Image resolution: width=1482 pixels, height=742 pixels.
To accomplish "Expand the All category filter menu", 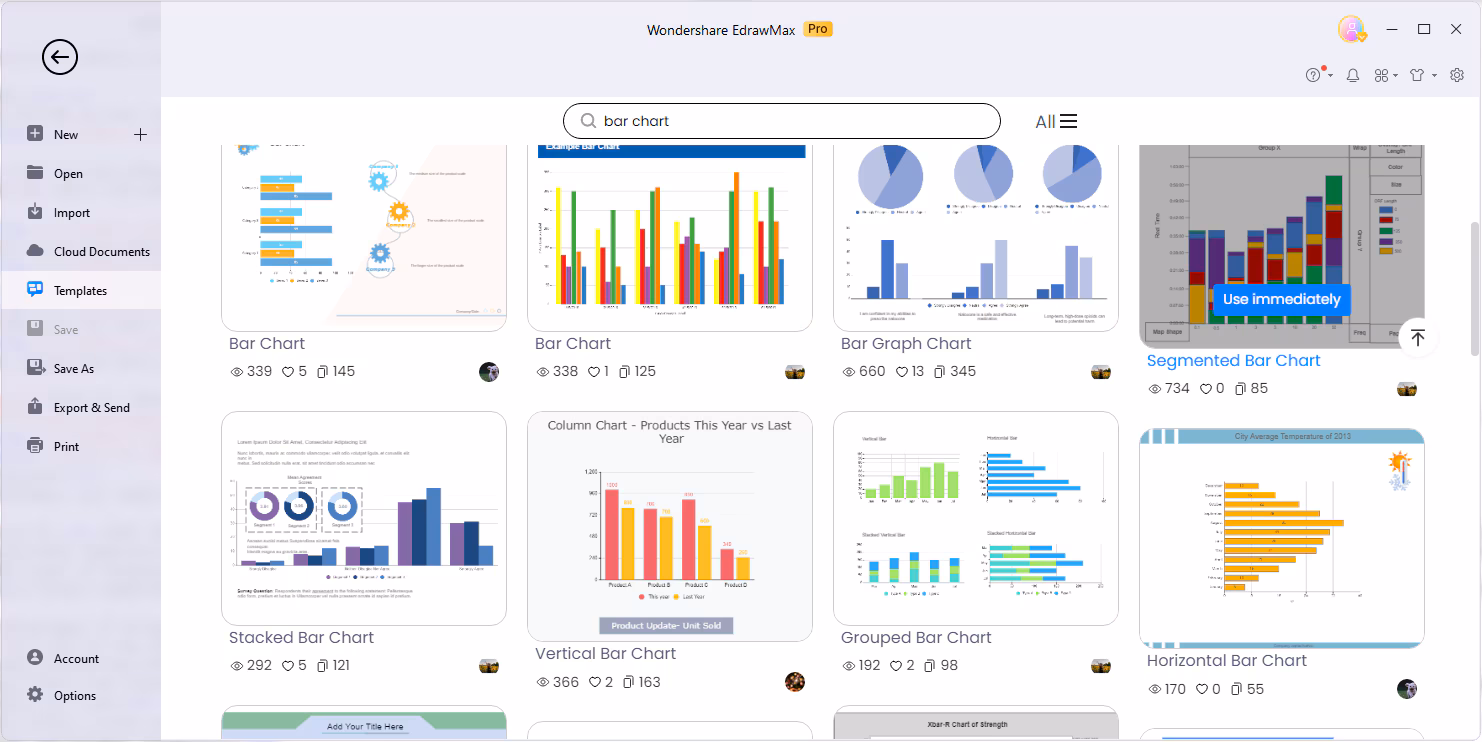I will point(1056,121).
